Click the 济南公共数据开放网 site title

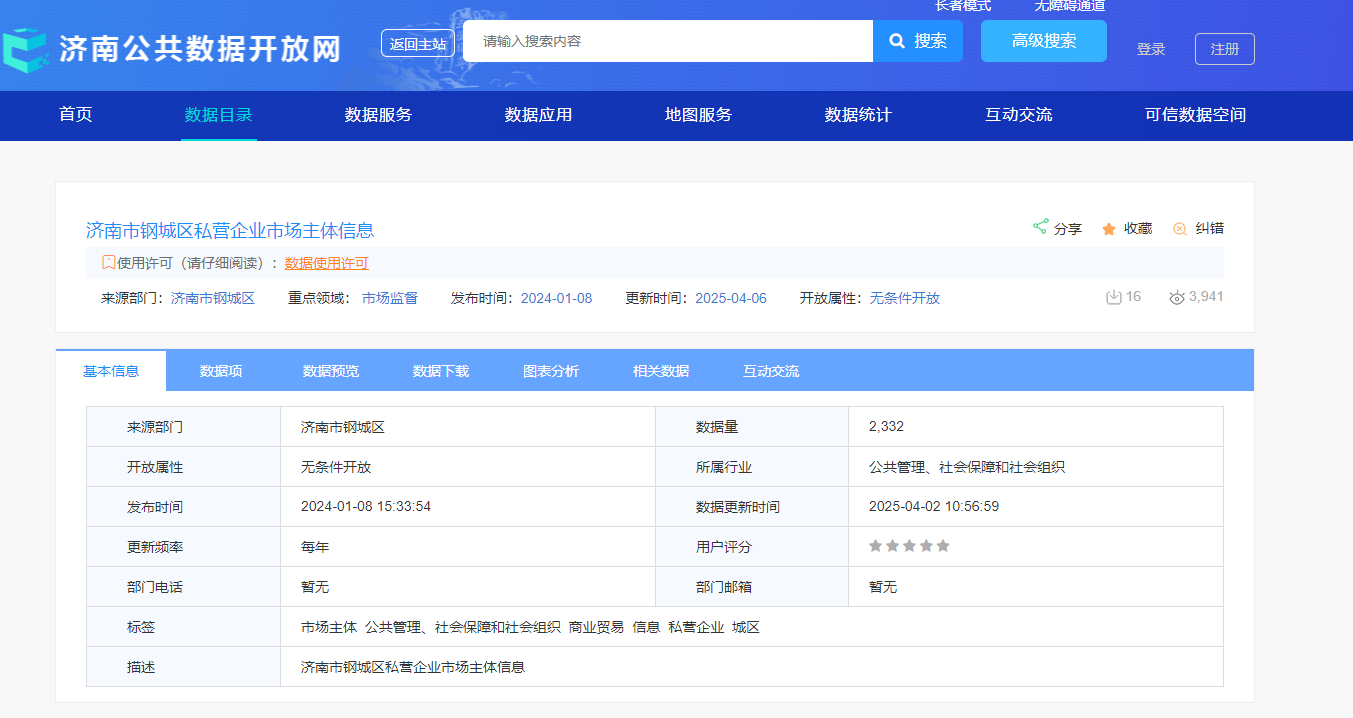click(200, 49)
